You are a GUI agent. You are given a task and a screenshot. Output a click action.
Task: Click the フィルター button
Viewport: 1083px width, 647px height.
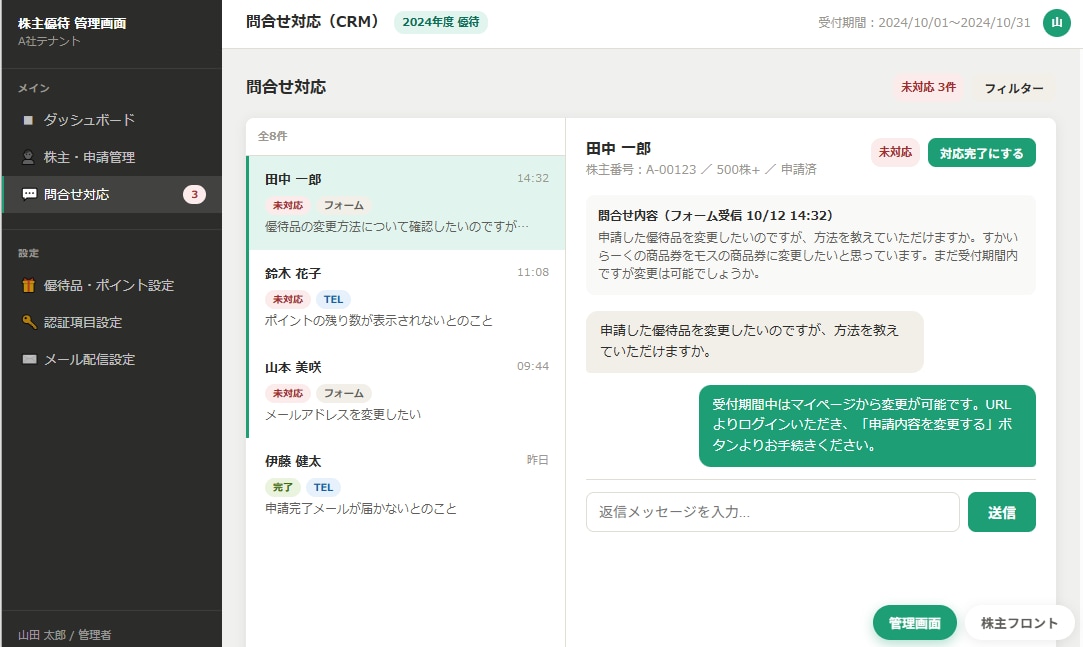click(x=1013, y=88)
